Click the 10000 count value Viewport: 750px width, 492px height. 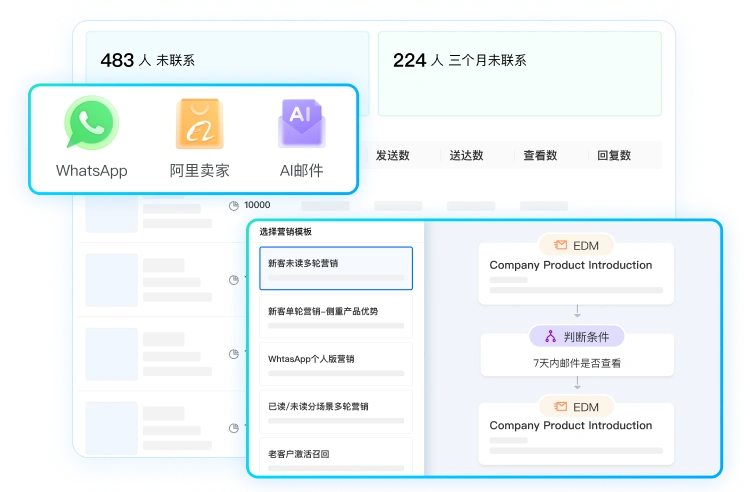(257, 205)
